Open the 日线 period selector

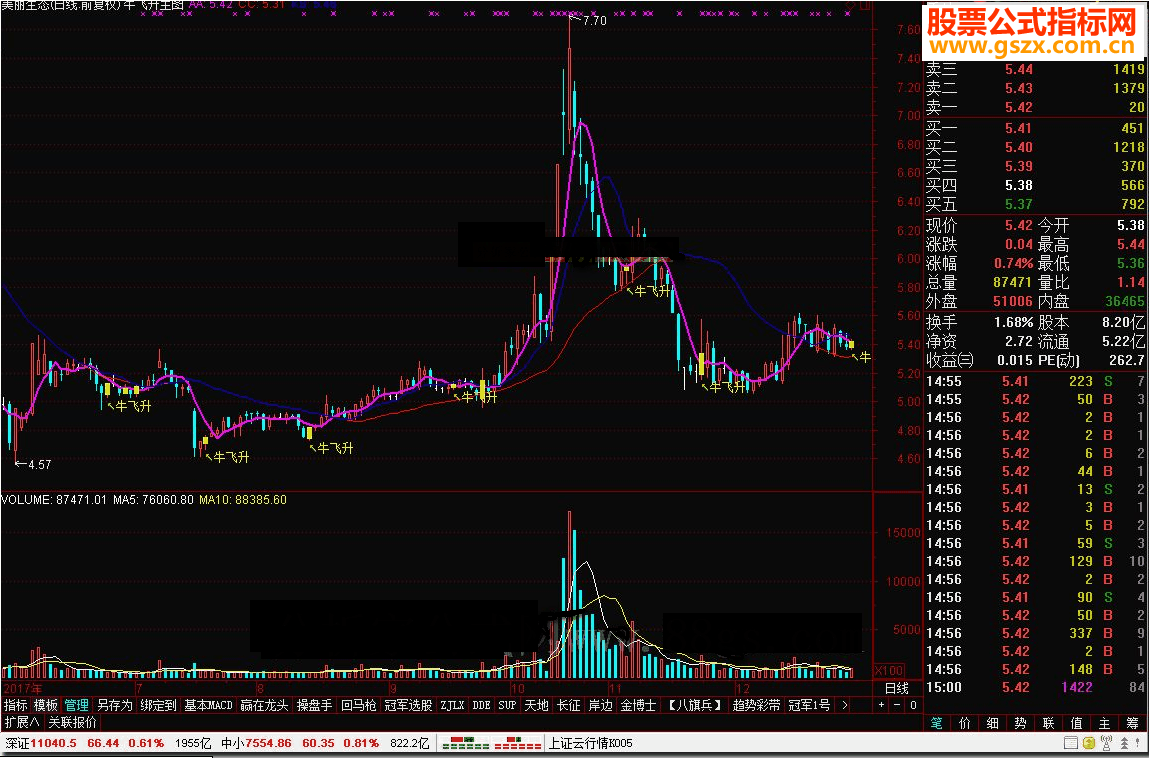(897, 688)
